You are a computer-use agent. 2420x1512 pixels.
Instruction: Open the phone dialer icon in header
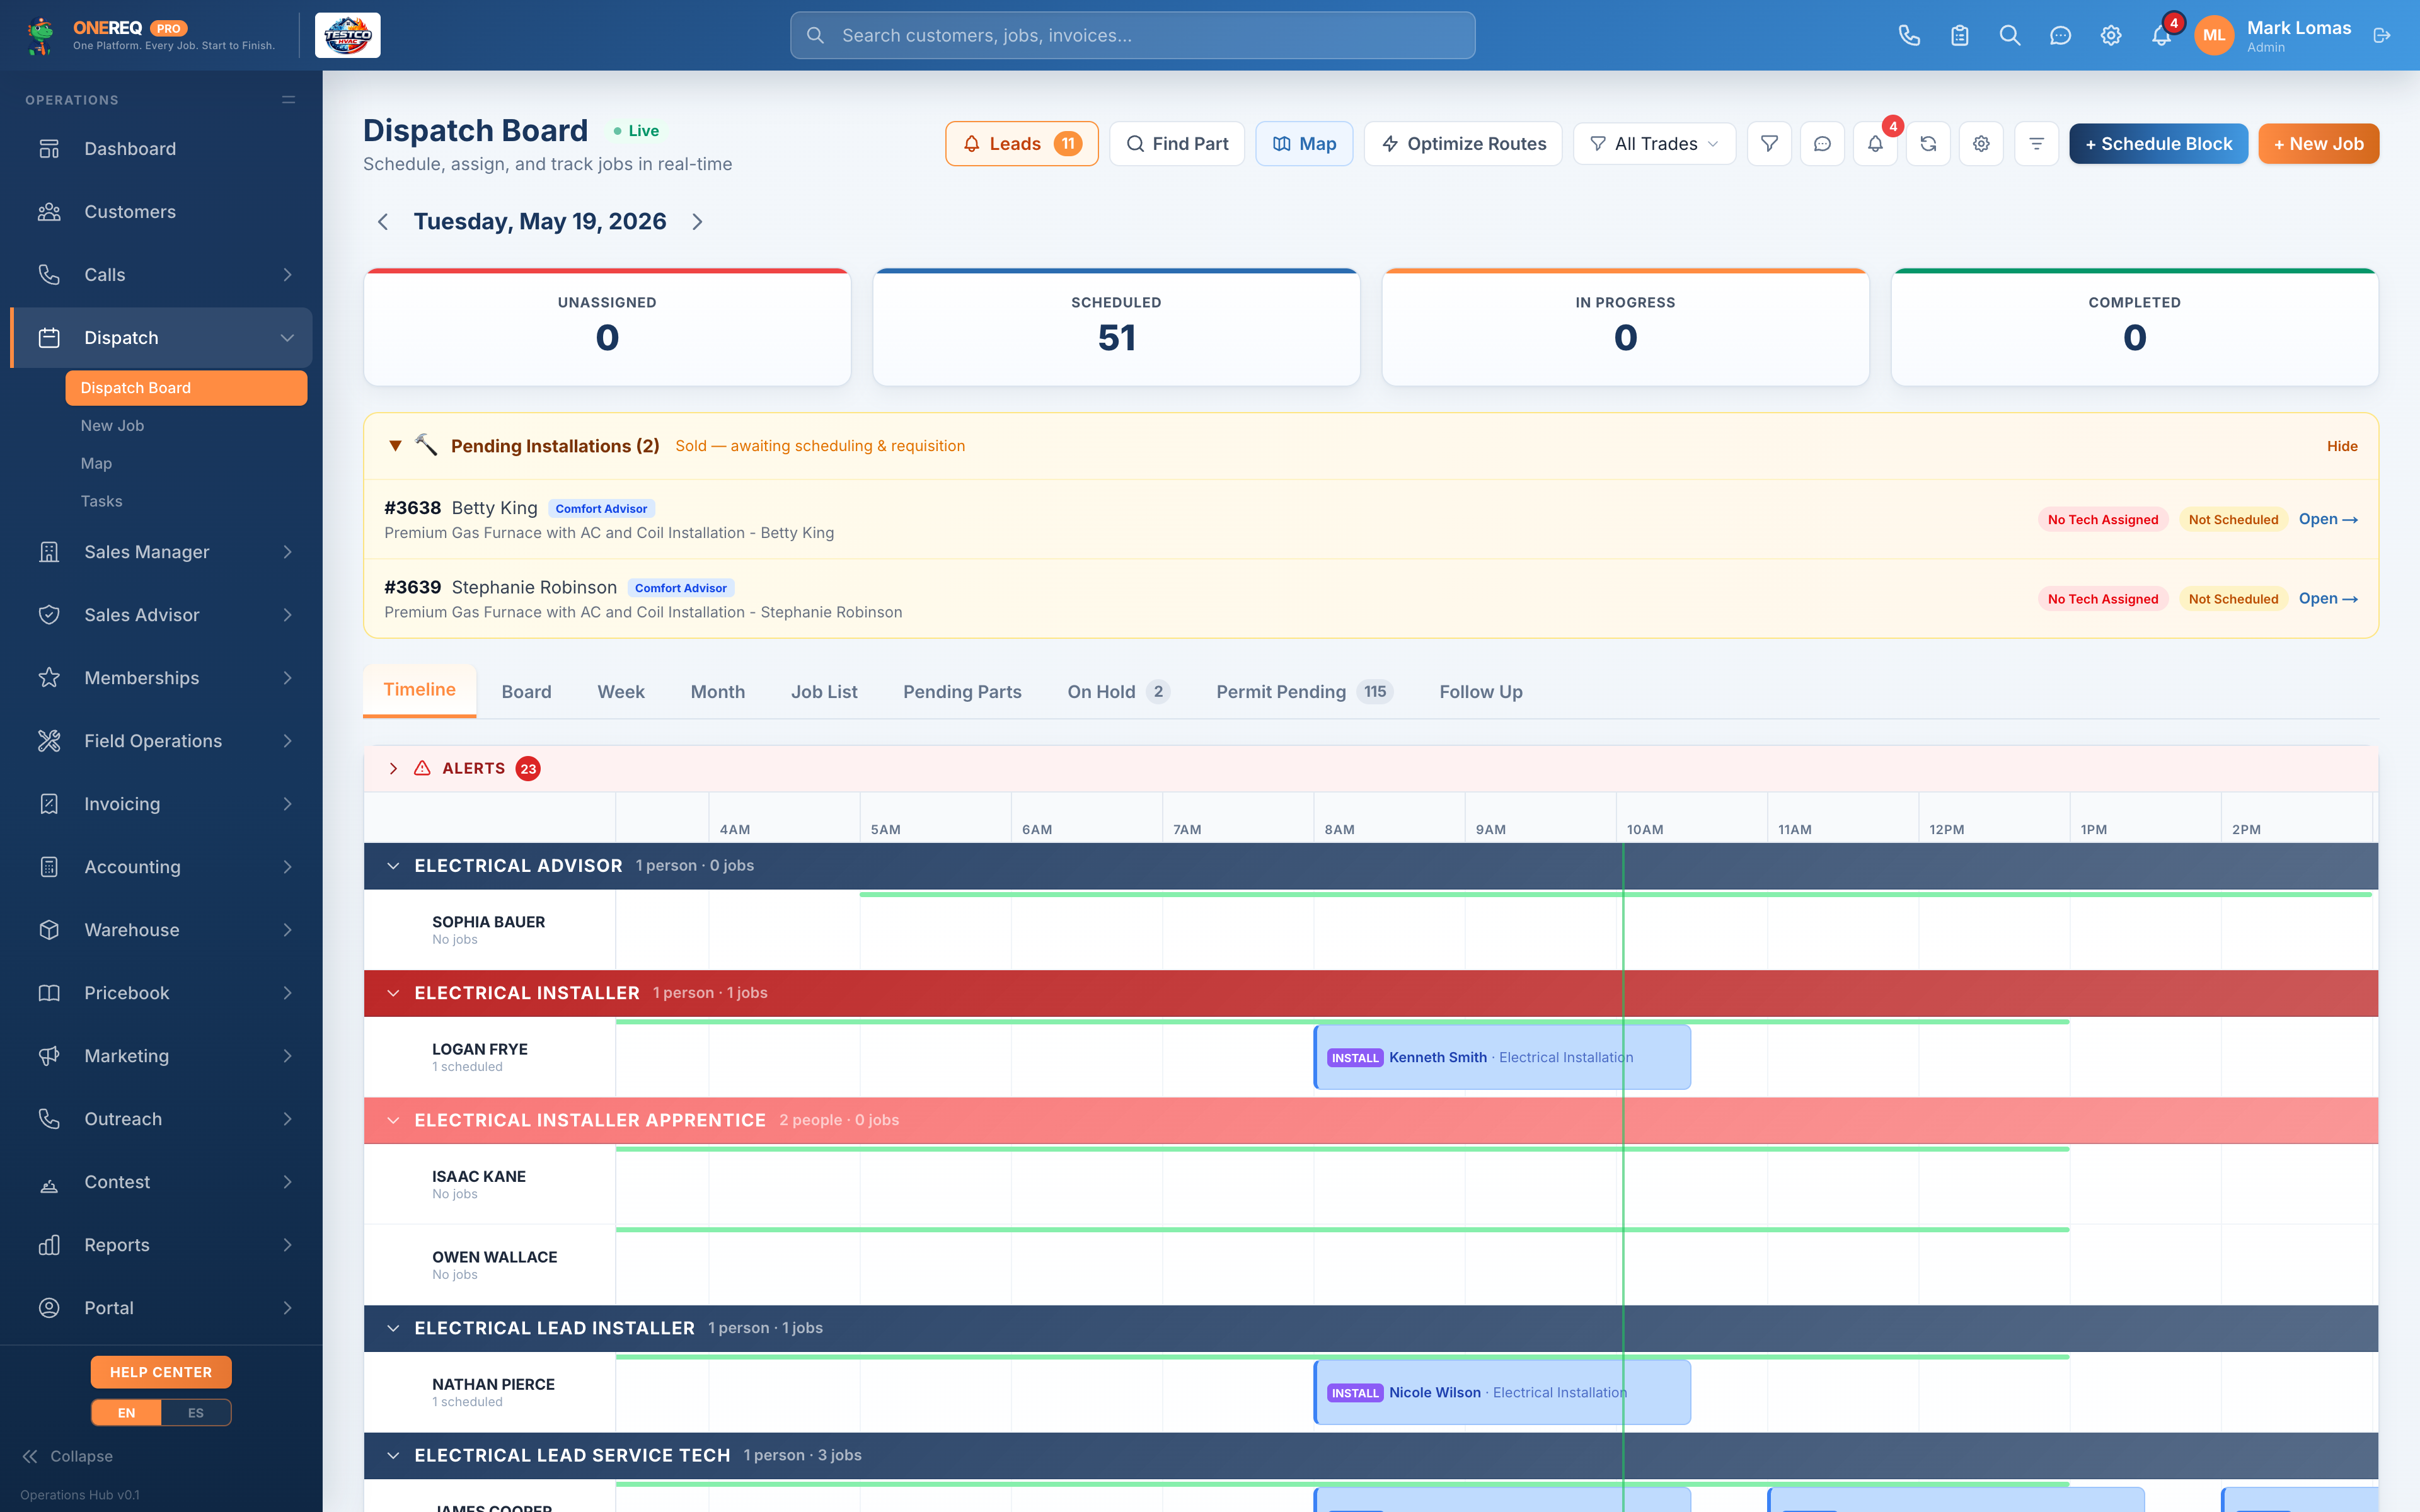point(1909,35)
